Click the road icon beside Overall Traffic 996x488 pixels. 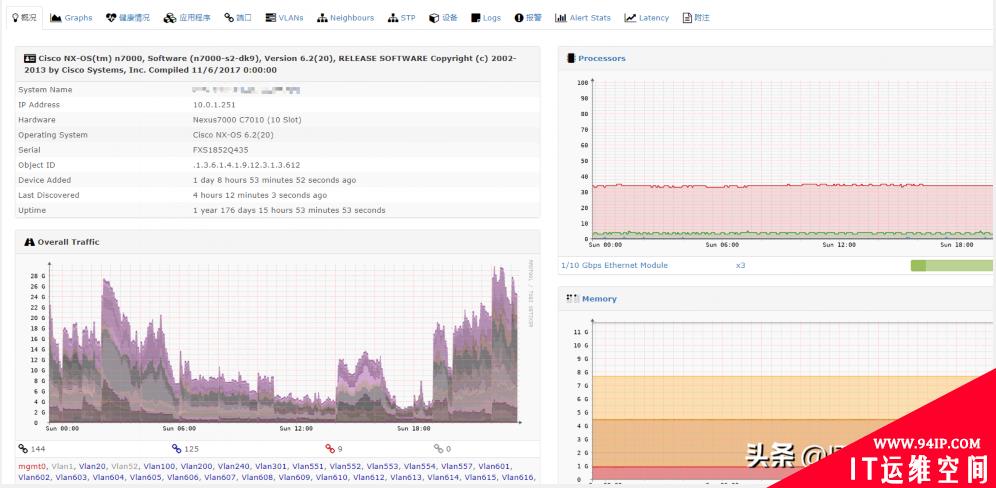[29, 242]
